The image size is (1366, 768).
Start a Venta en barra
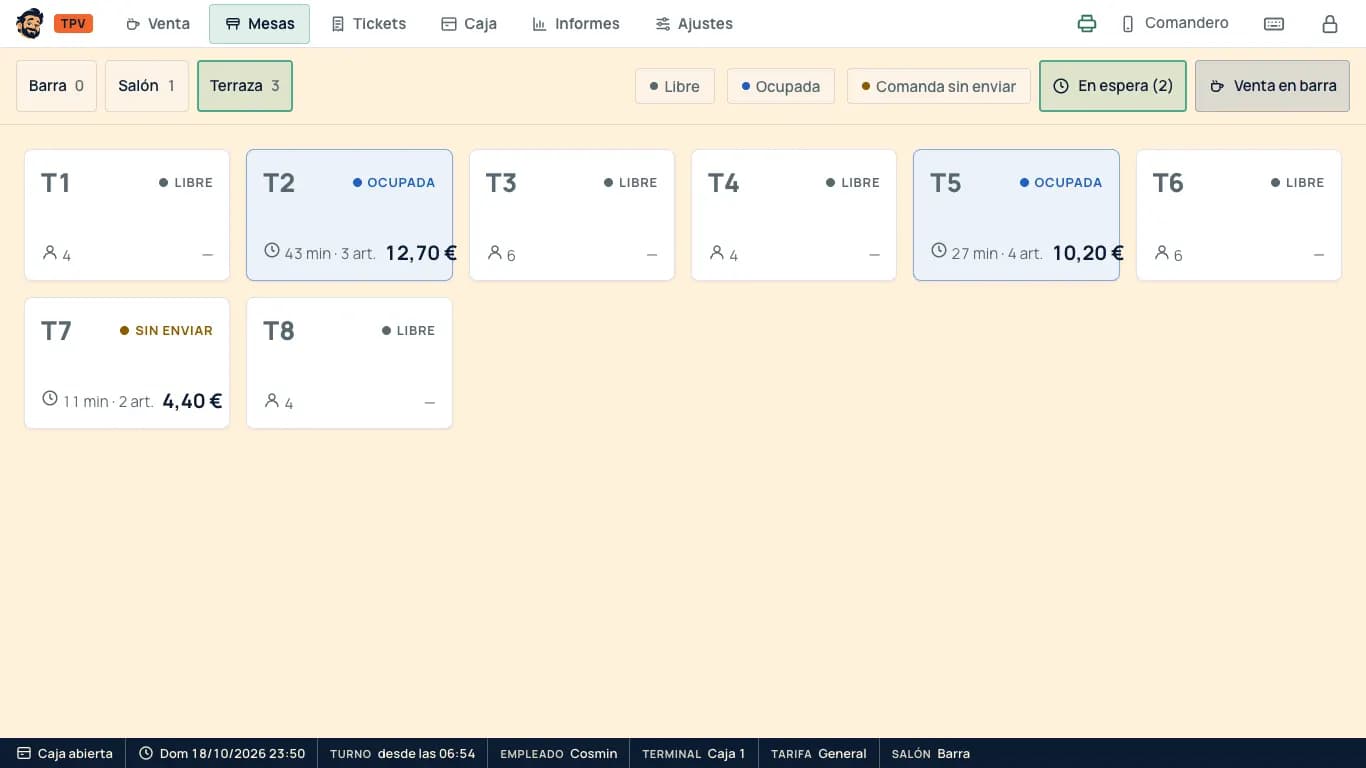tap(1272, 86)
